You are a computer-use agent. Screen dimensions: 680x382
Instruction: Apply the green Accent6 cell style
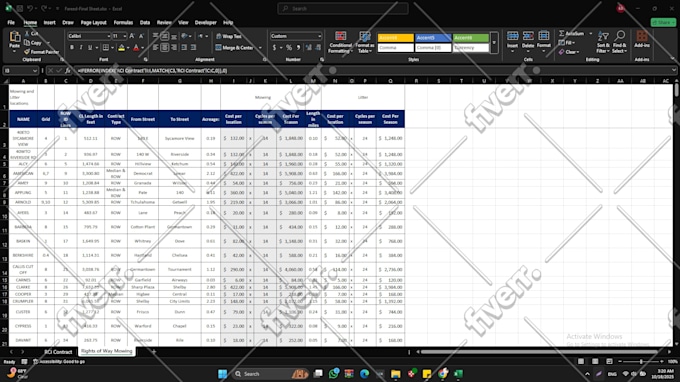click(471, 38)
